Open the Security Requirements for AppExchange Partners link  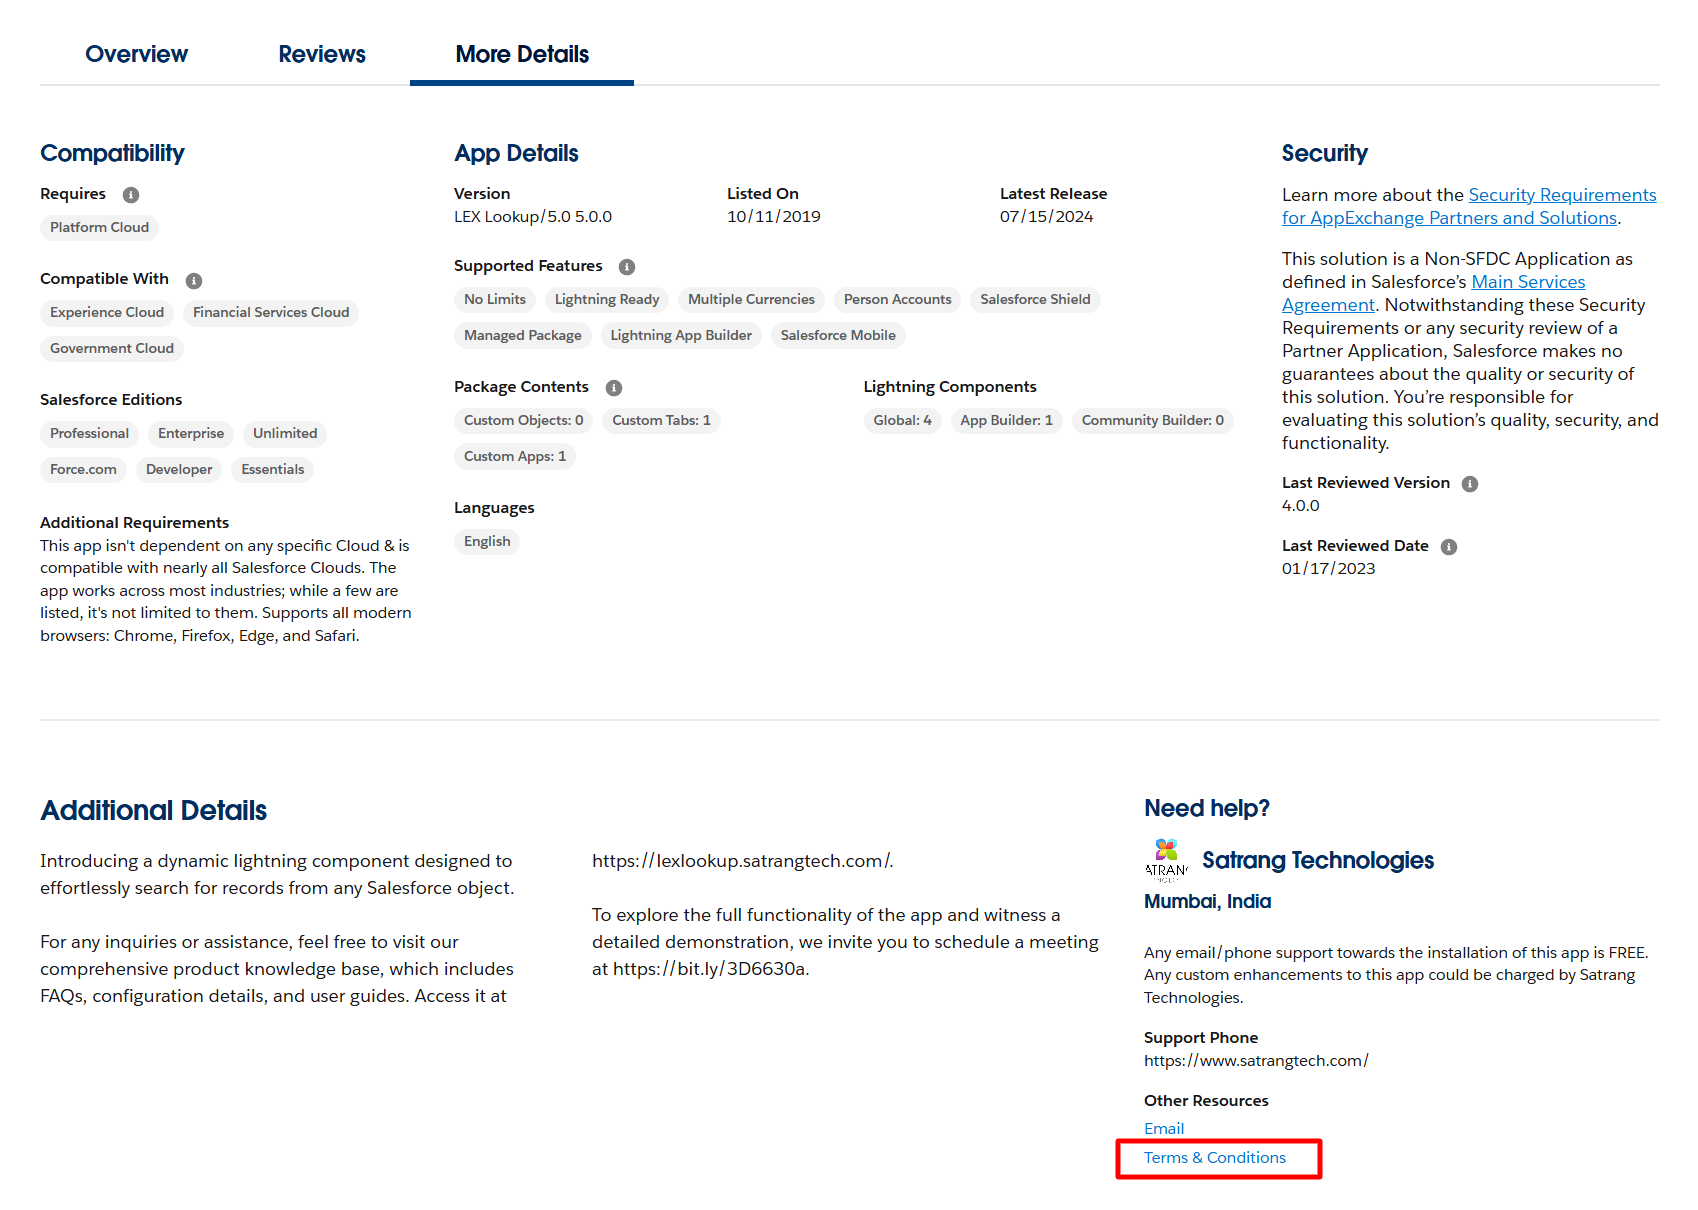point(1469,206)
